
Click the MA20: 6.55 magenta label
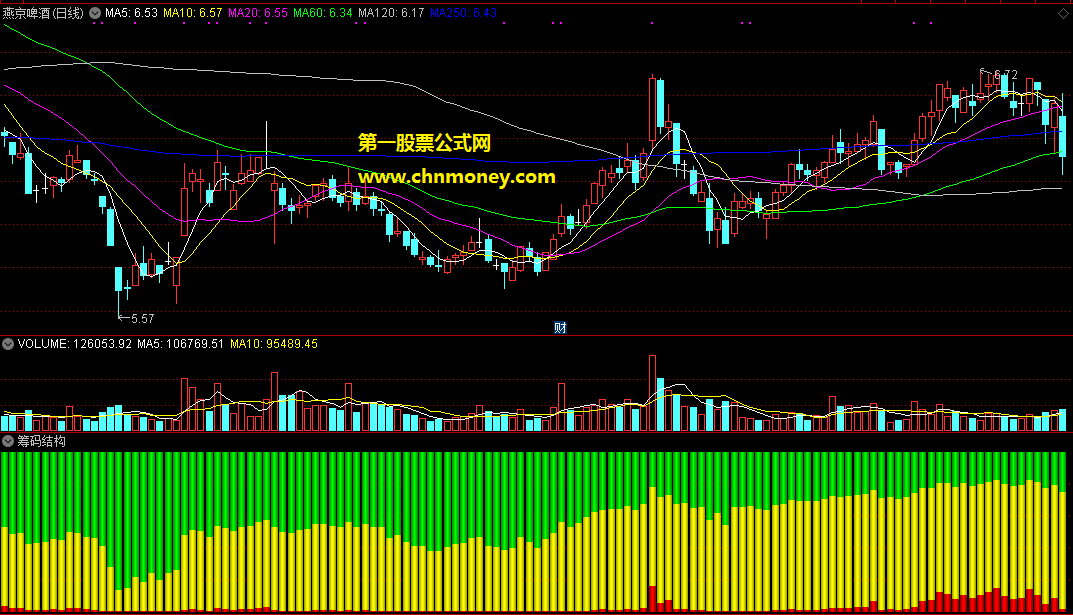(257, 13)
